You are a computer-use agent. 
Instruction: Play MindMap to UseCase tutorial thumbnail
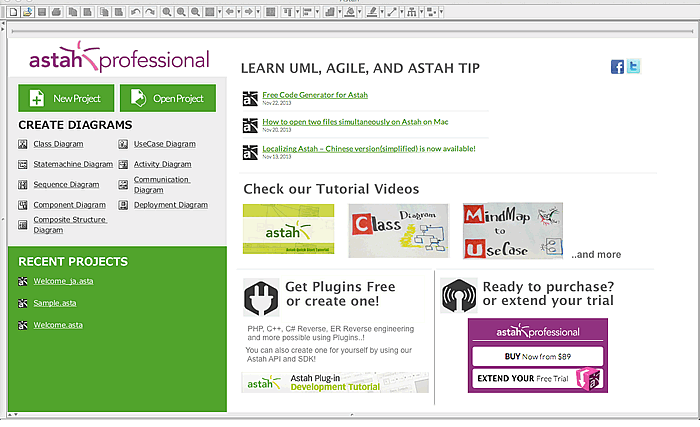pyautogui.click(x=513, y=231)
